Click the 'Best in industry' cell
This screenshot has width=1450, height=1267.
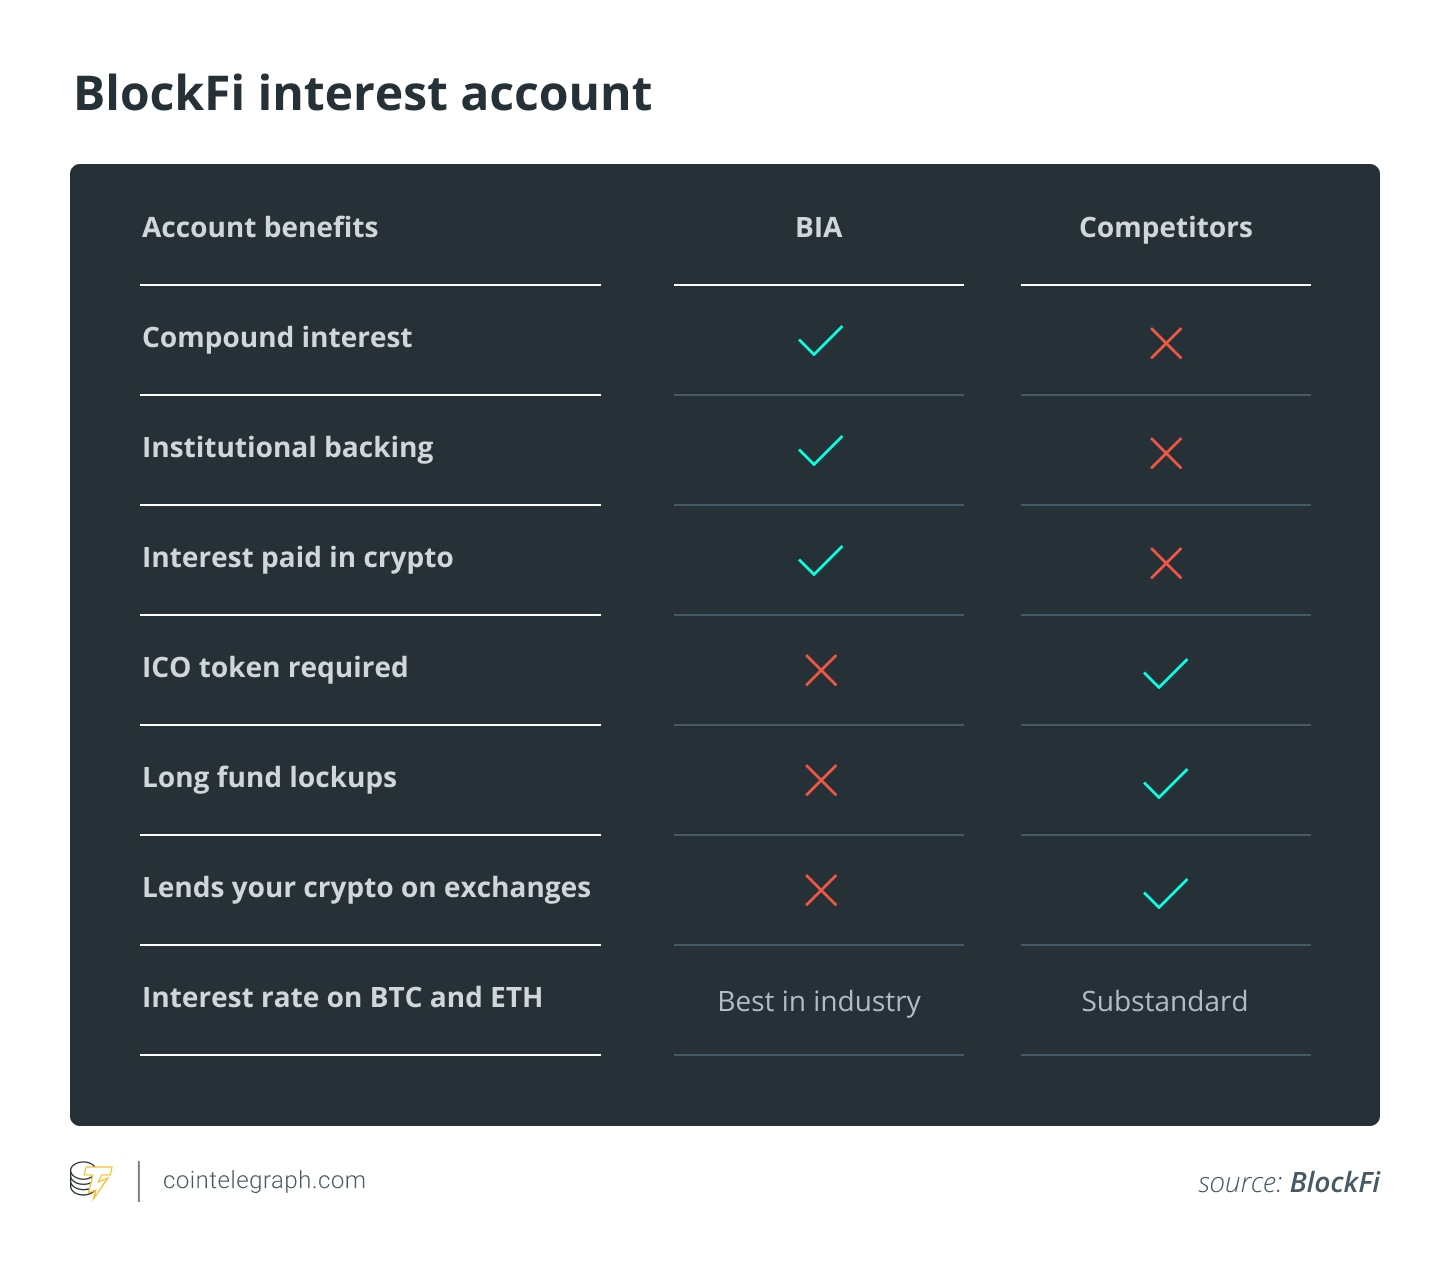819,1001
